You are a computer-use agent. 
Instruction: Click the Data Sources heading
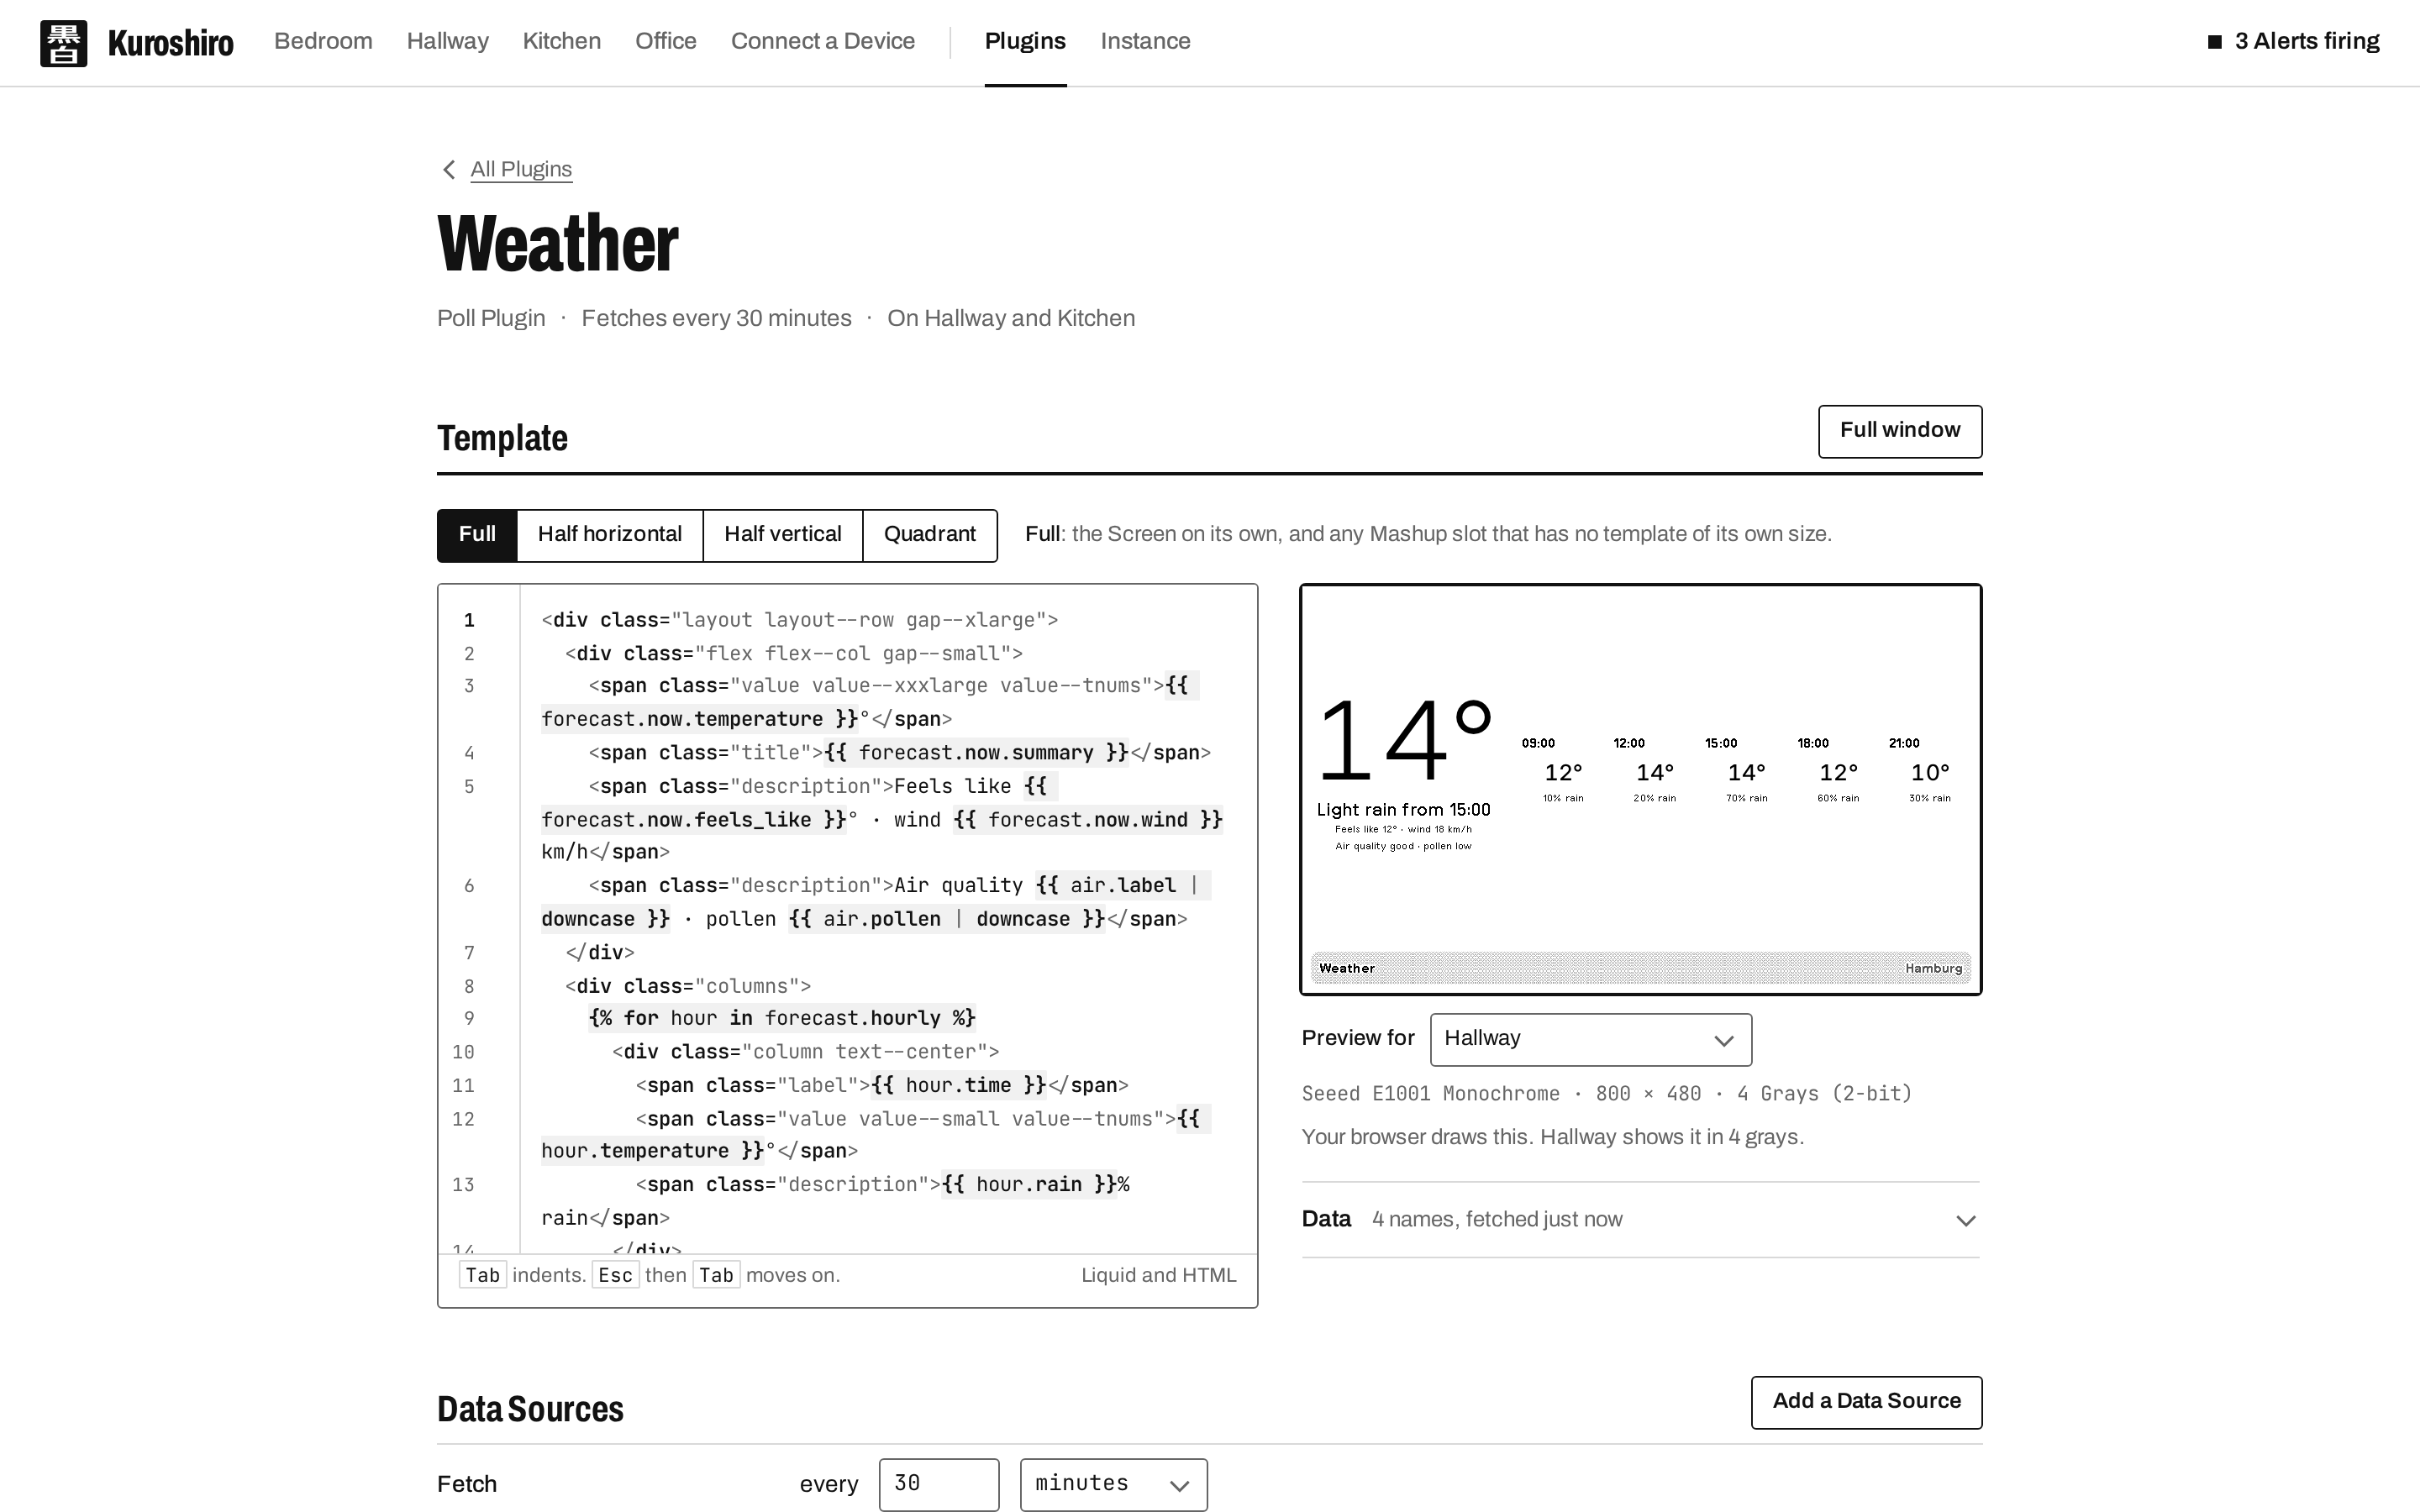tap(530, 1409)
